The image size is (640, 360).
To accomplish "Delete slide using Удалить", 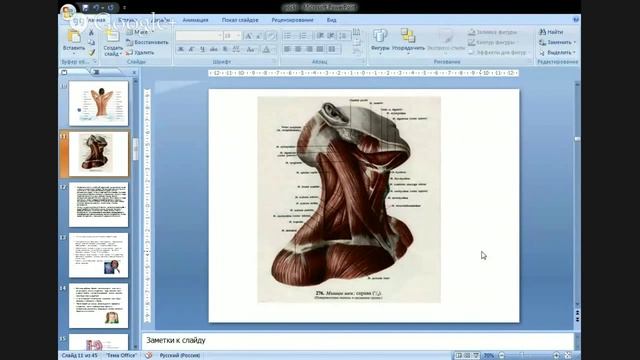I will pyautogui.click(x=140, y=53).
